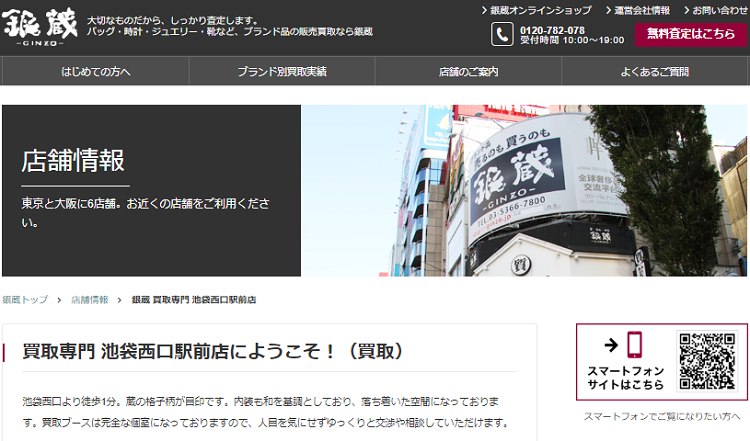This screenshot has width=750, height=441.
Task: Click the smartphone icon in the sidebar box
Action: [x=634, y=344]
